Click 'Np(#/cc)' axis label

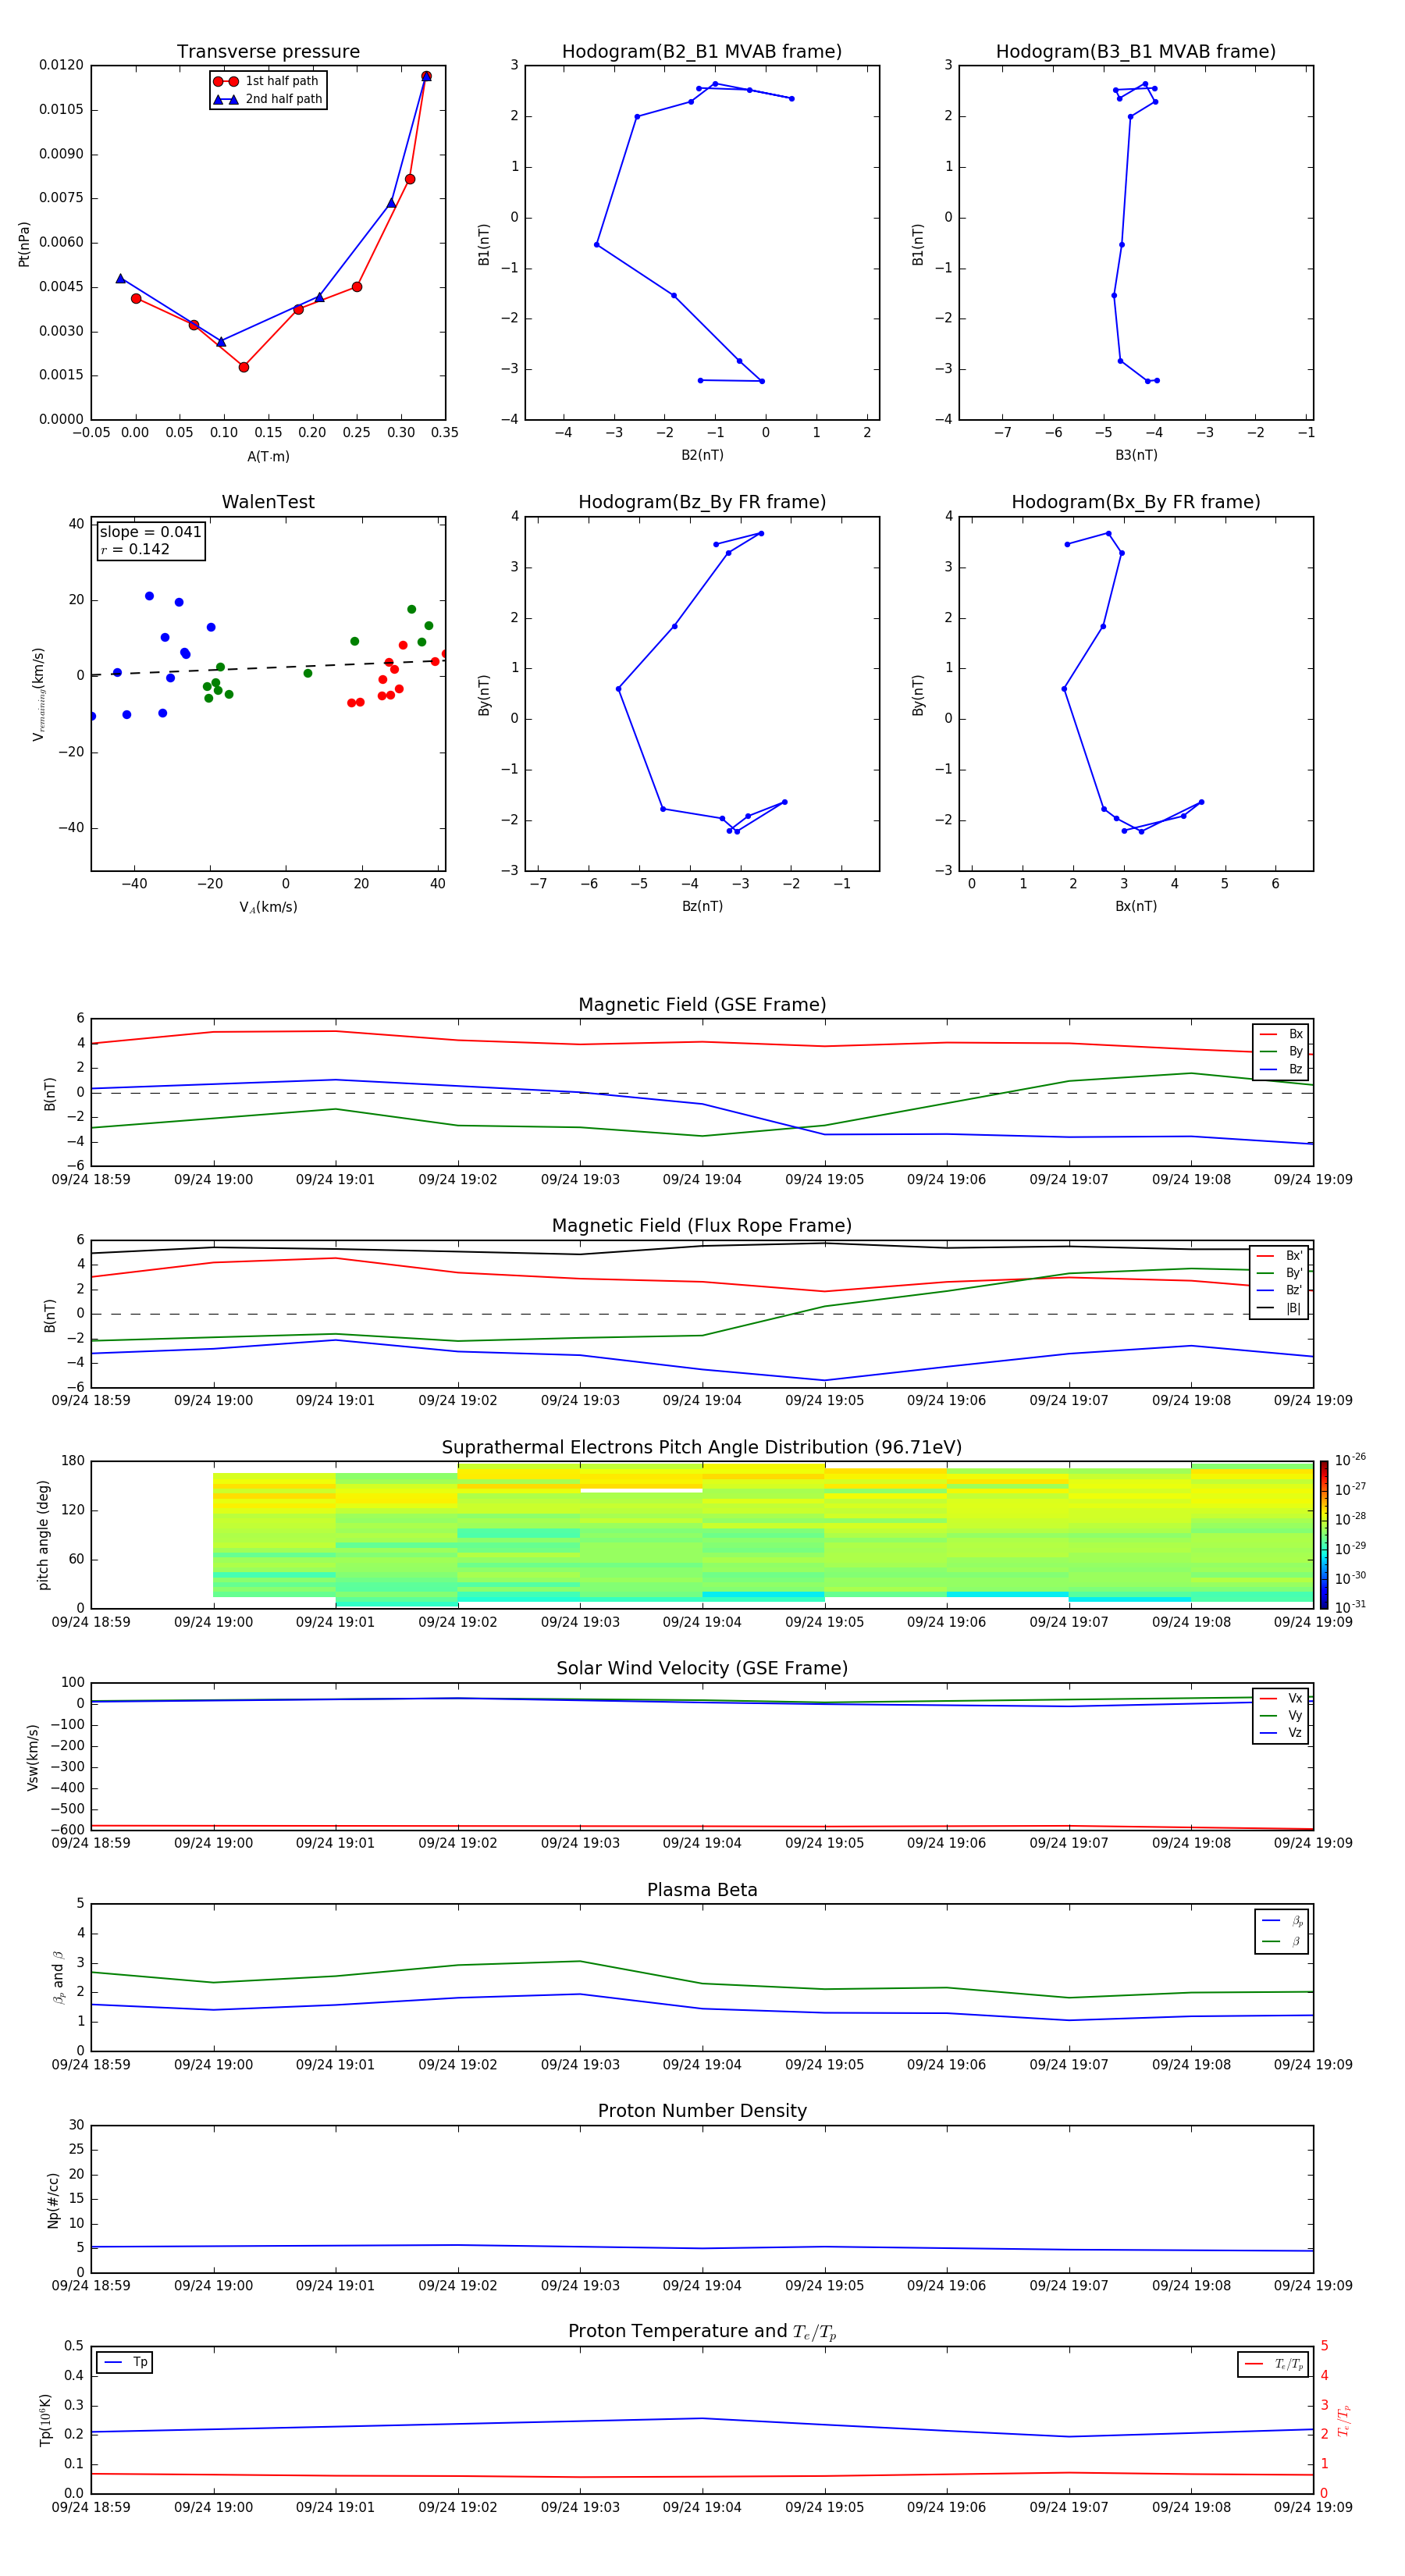(x=53, y=2200)
